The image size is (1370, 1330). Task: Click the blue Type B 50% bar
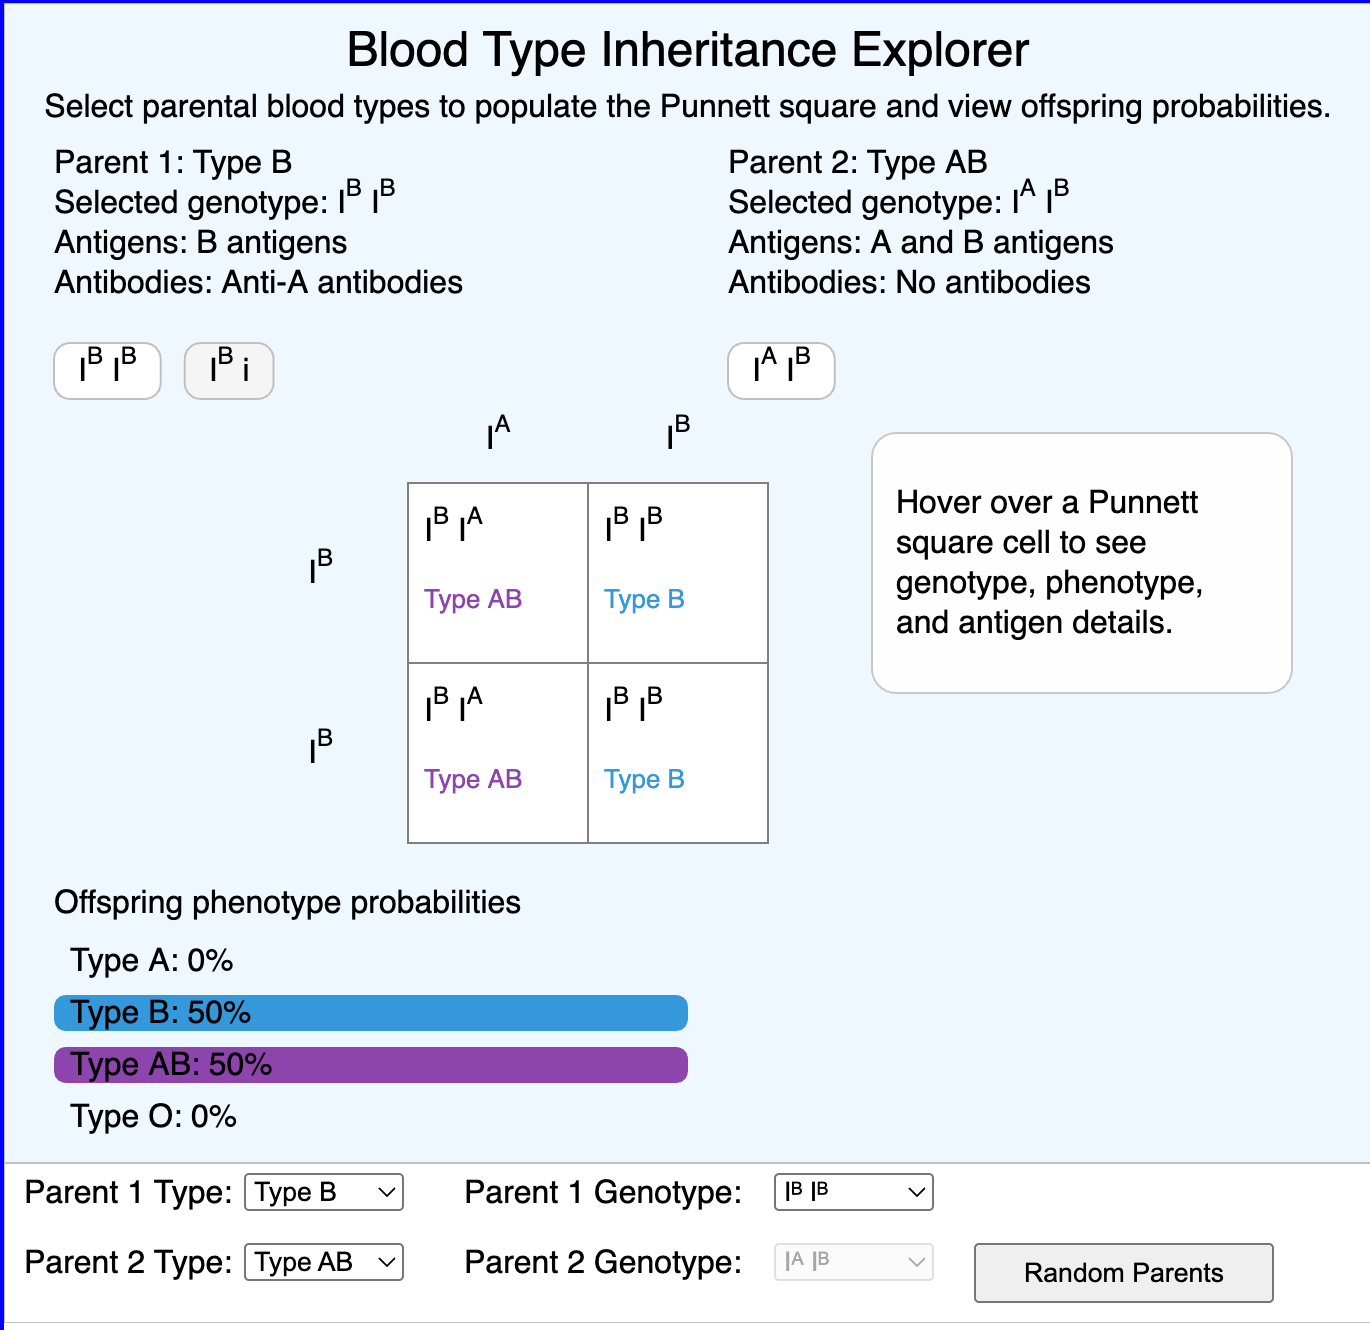[x=371, y=1013]
